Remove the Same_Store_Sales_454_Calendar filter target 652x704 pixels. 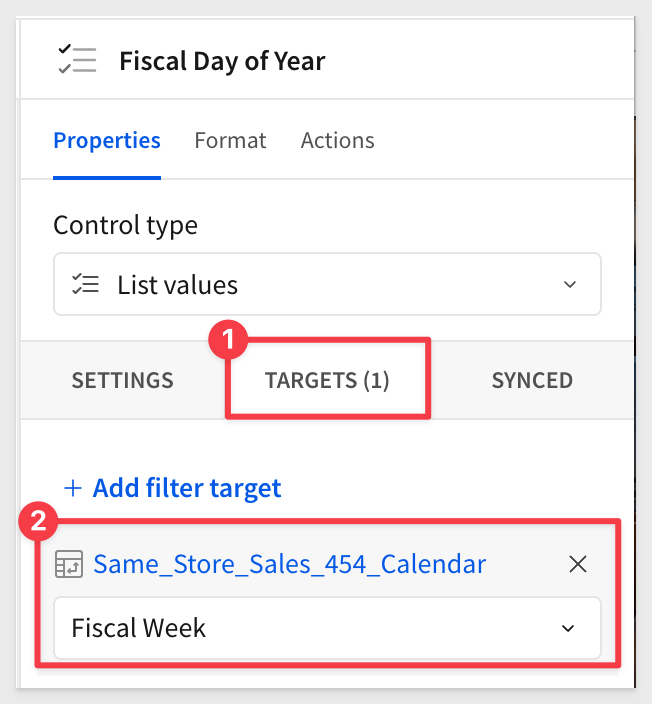click(577, 564)
